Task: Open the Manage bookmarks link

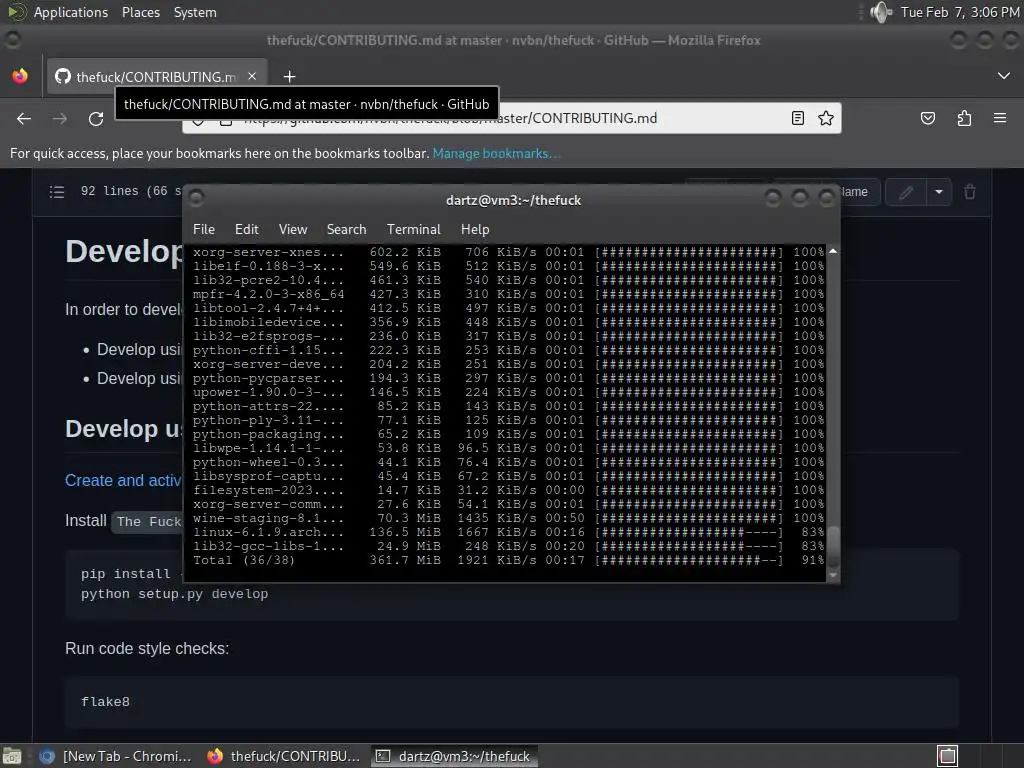Action: click(496, 153)
